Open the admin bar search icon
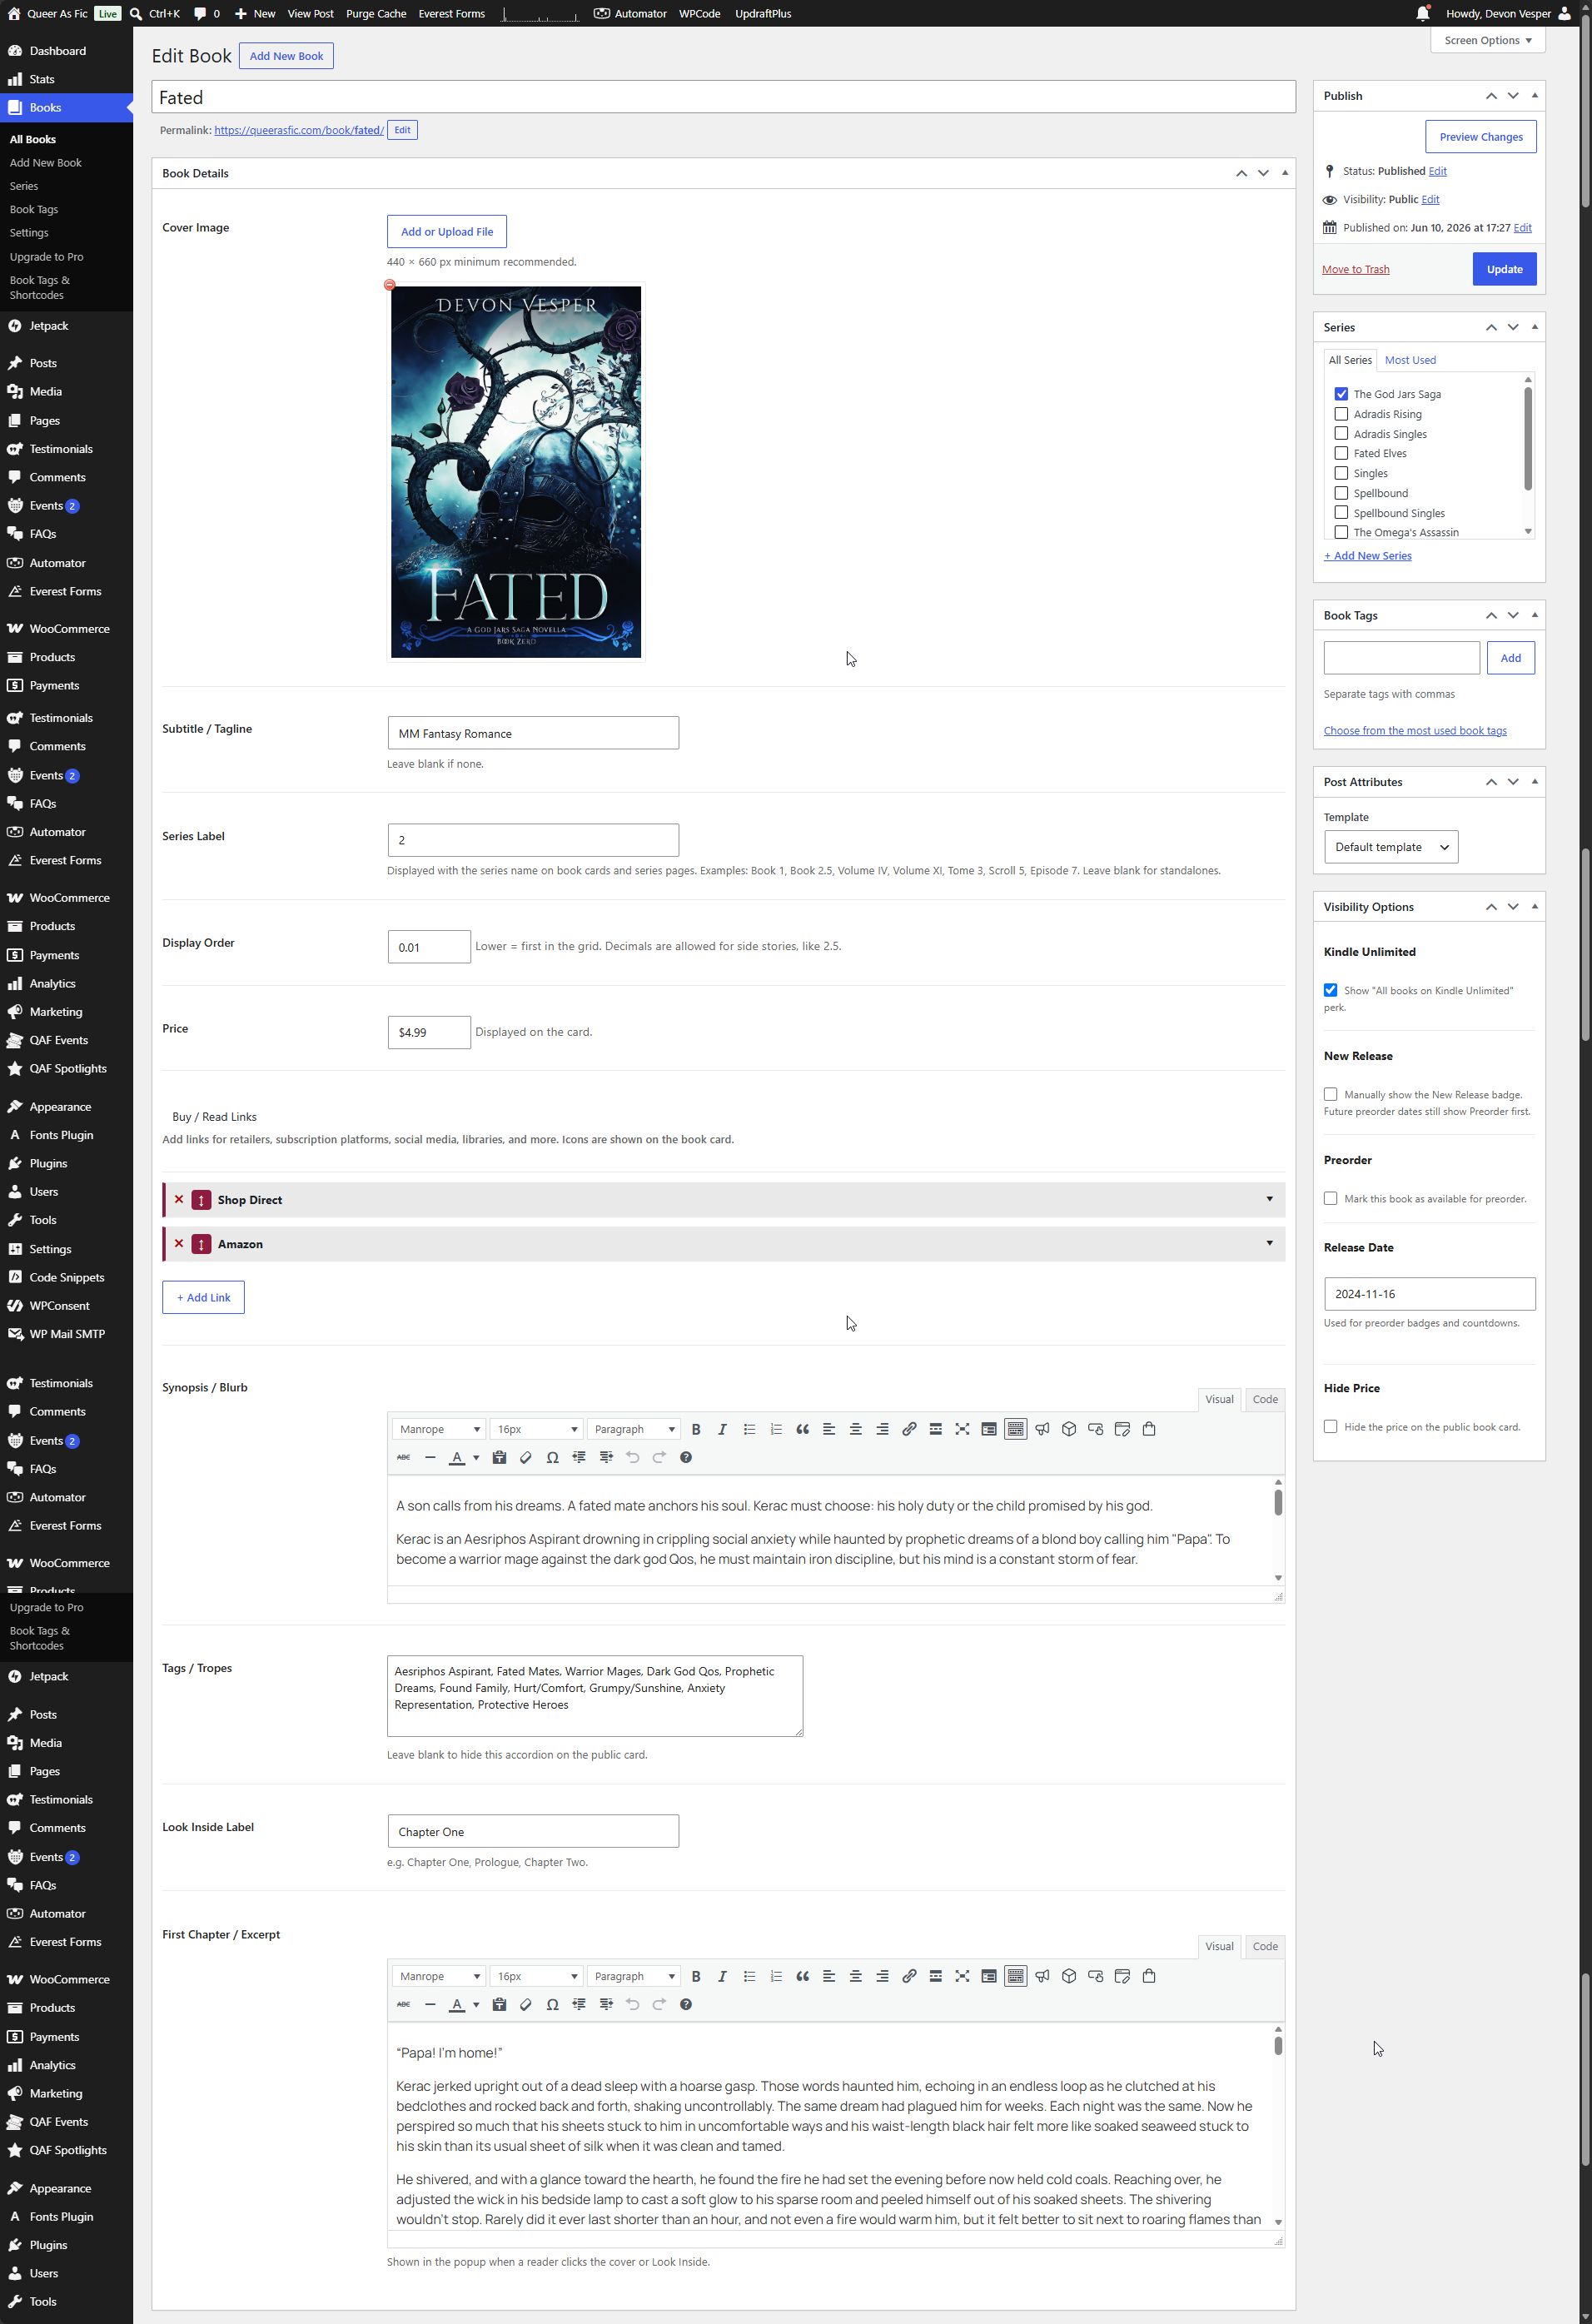 pyautogui.click(x=136, y=14)
